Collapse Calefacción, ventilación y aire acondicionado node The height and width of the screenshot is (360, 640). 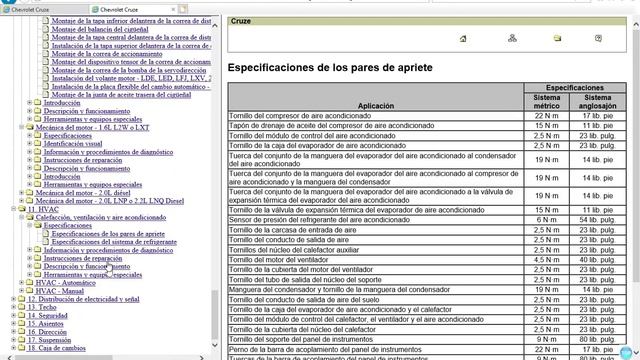[x=21, y=217]
